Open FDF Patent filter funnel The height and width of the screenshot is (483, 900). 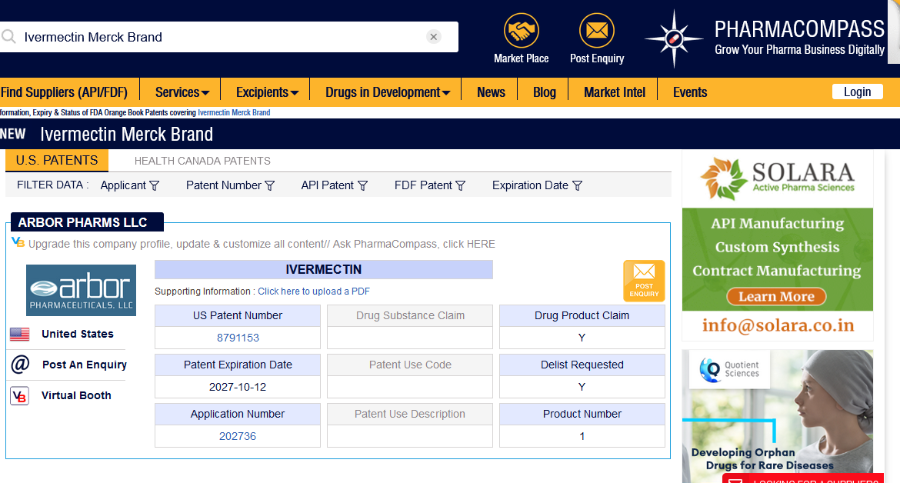tap(460, 186)
